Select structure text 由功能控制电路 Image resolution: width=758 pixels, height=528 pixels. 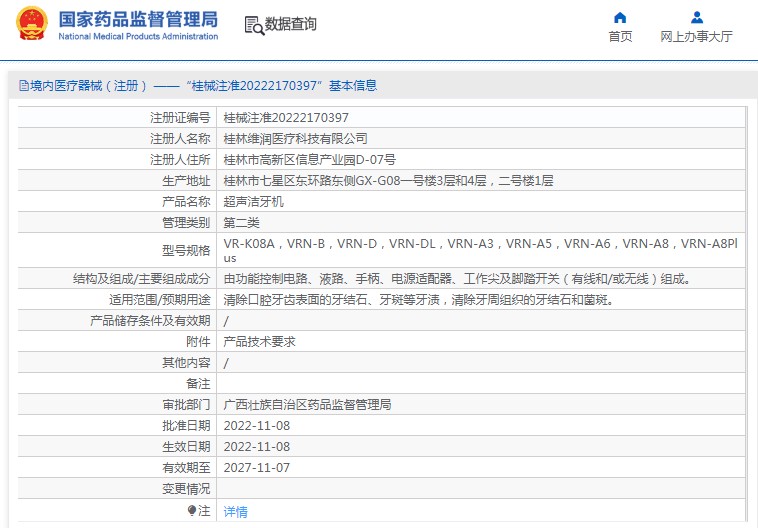(x=458, y=279)
